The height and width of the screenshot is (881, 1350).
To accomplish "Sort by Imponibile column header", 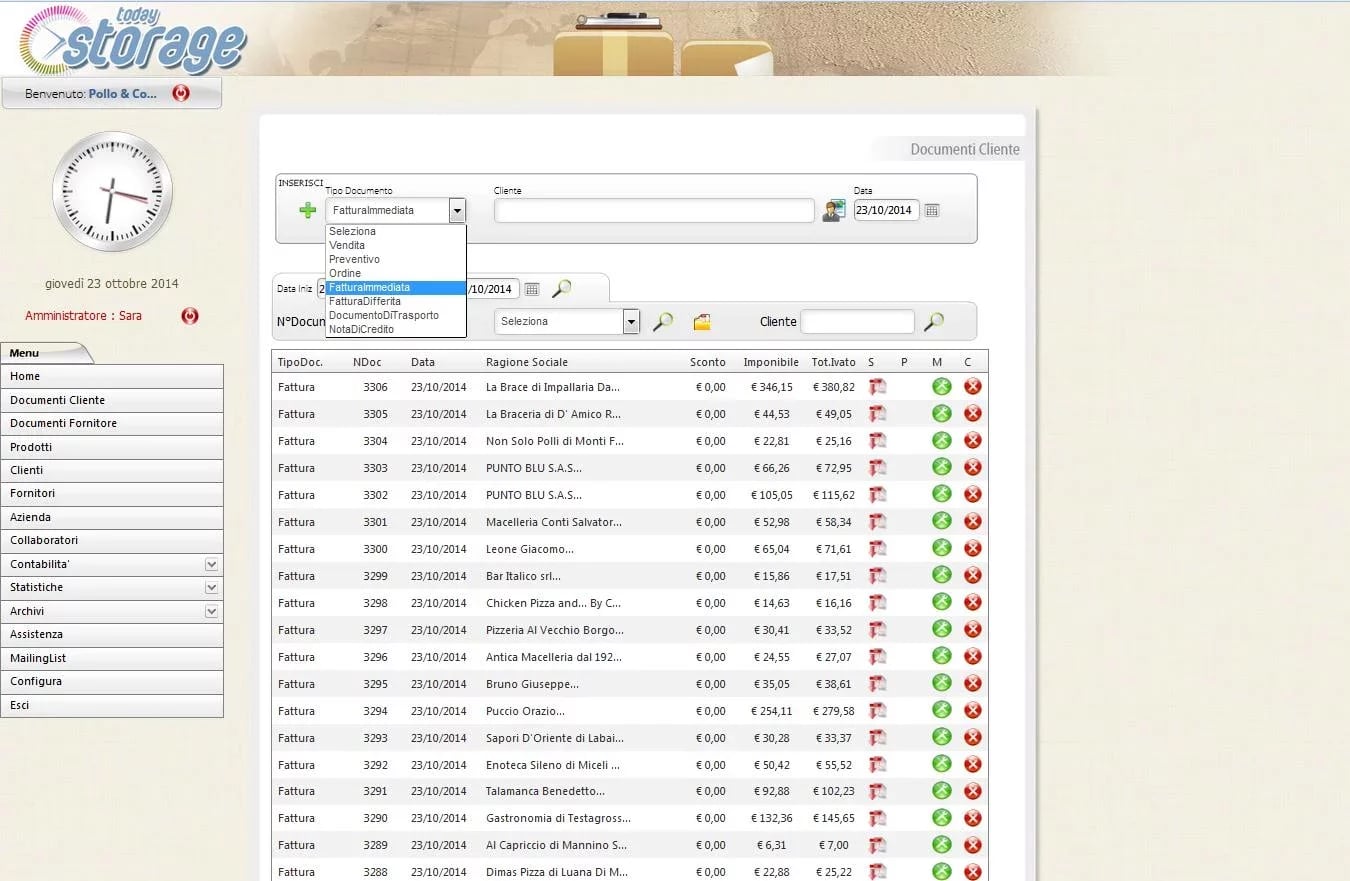I will [x=771, y=362].
